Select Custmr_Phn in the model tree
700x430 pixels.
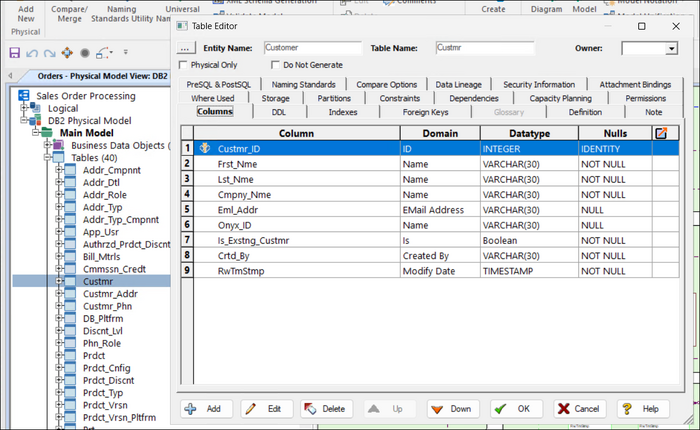coord(107,306)
